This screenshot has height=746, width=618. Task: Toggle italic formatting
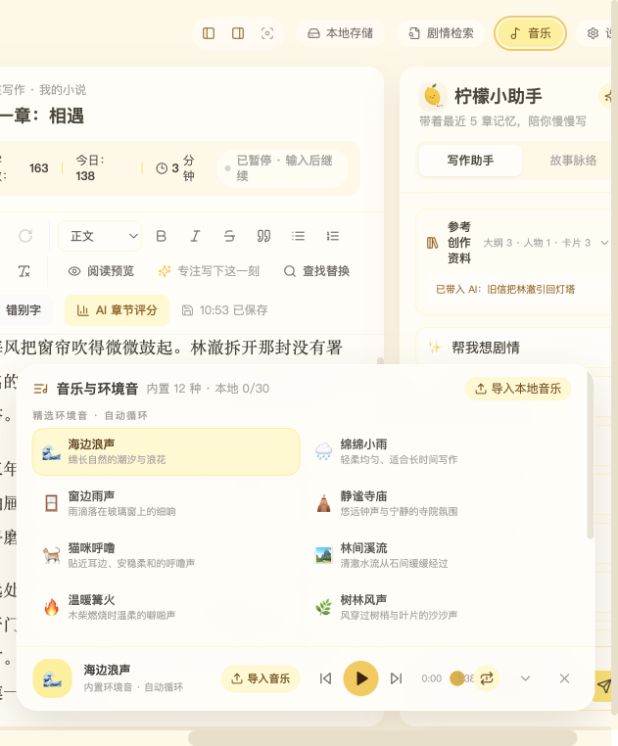pyautogui.click(x=195, y=236)
